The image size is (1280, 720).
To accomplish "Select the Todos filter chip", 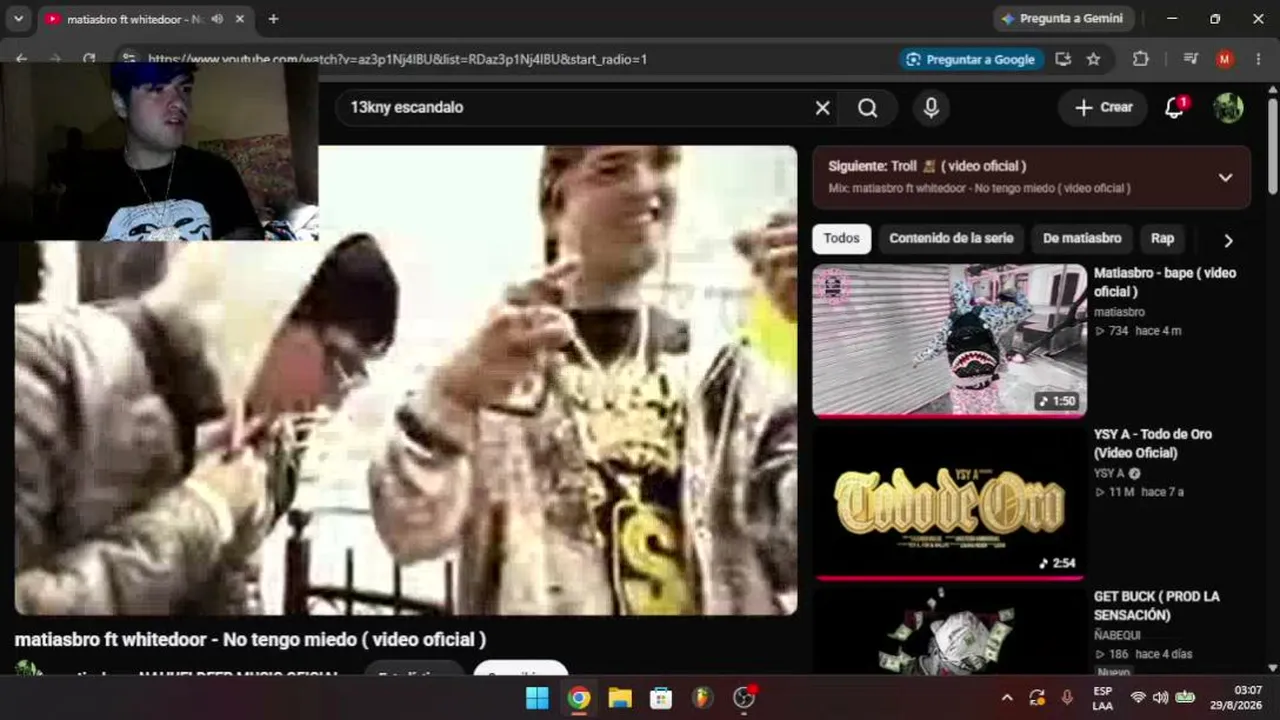I will (841, 238).
